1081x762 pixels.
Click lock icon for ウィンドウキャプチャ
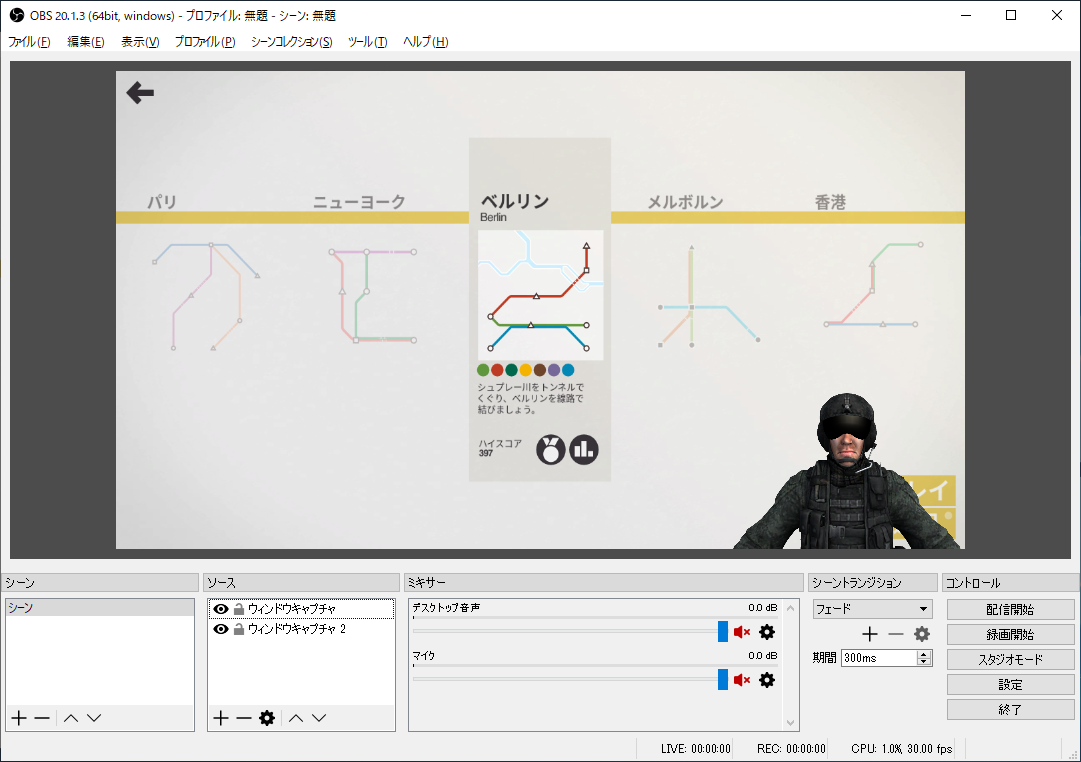239,609
